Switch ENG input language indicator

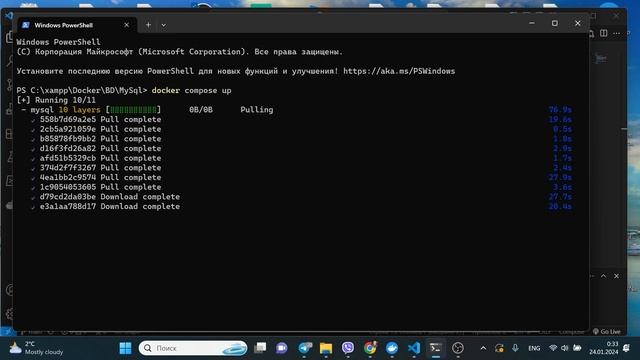(x=534, y=348)
